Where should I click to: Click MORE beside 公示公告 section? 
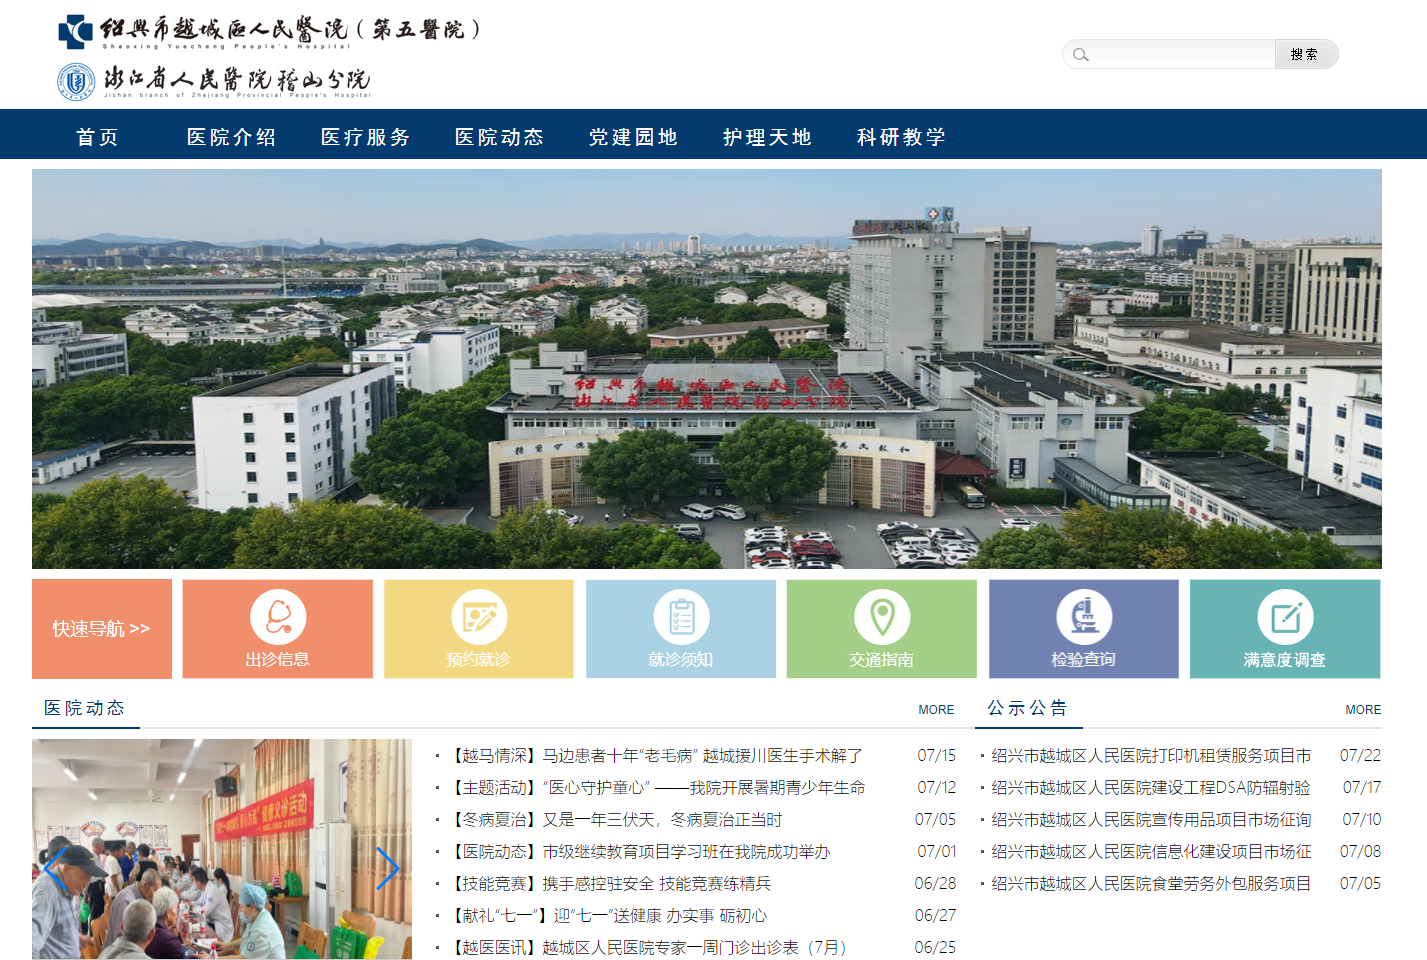pyautogui.click(x=1363, y=710)
